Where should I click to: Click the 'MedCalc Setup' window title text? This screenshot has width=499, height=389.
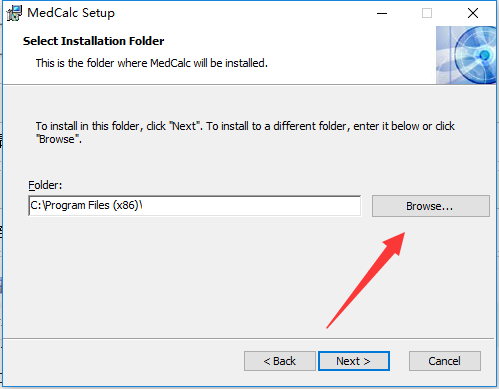click(x=71, y=13)
